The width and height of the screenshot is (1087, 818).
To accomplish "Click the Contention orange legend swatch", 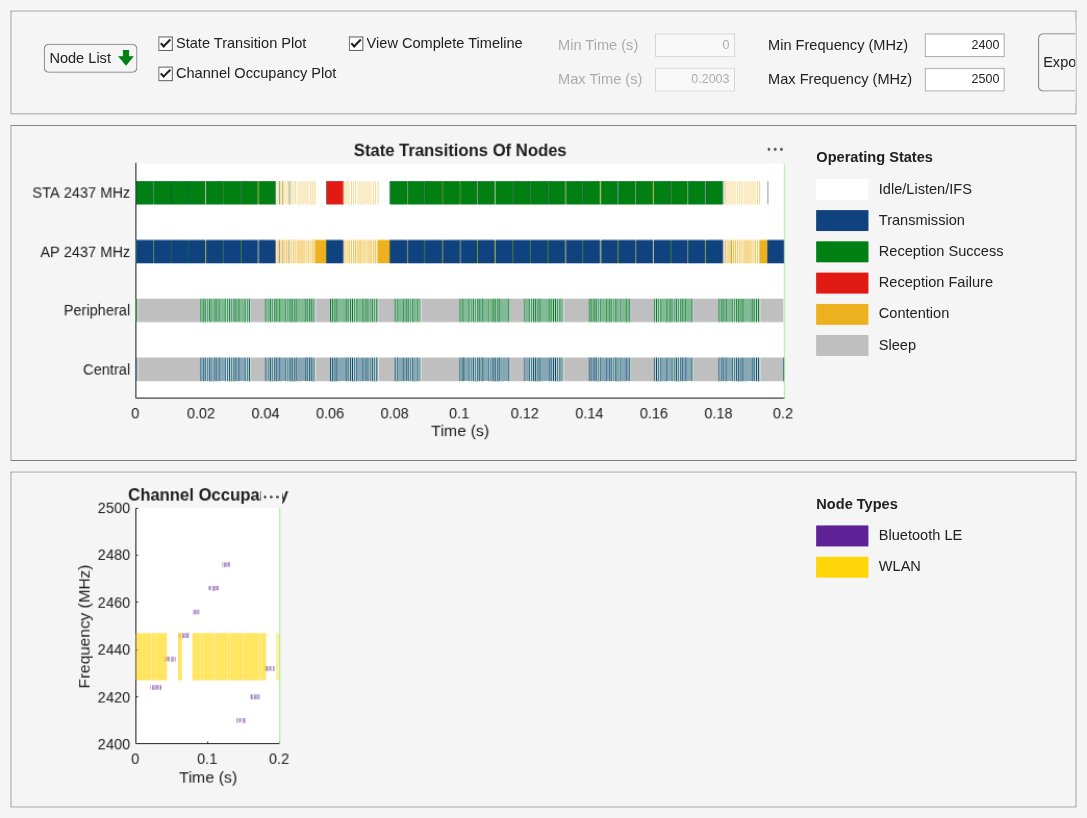I will [x=842, y=314].
